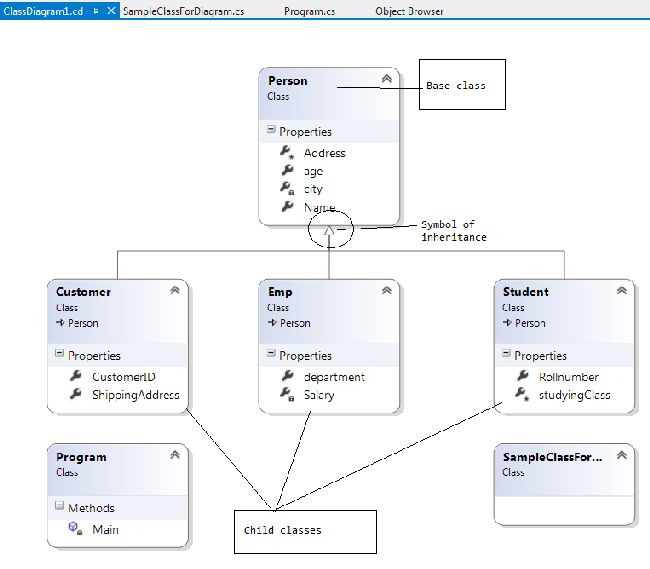Open the SampleClassForDiagram.cs tab
The width and height of the screenshot is (650, 569).
coord(183,11)
